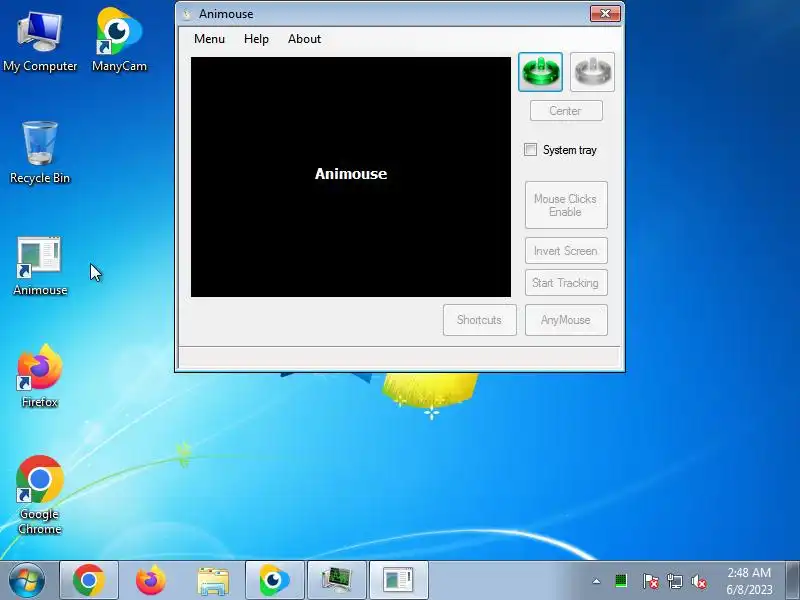
Task: Click the Invert Screen button
Action: [566, 251]
